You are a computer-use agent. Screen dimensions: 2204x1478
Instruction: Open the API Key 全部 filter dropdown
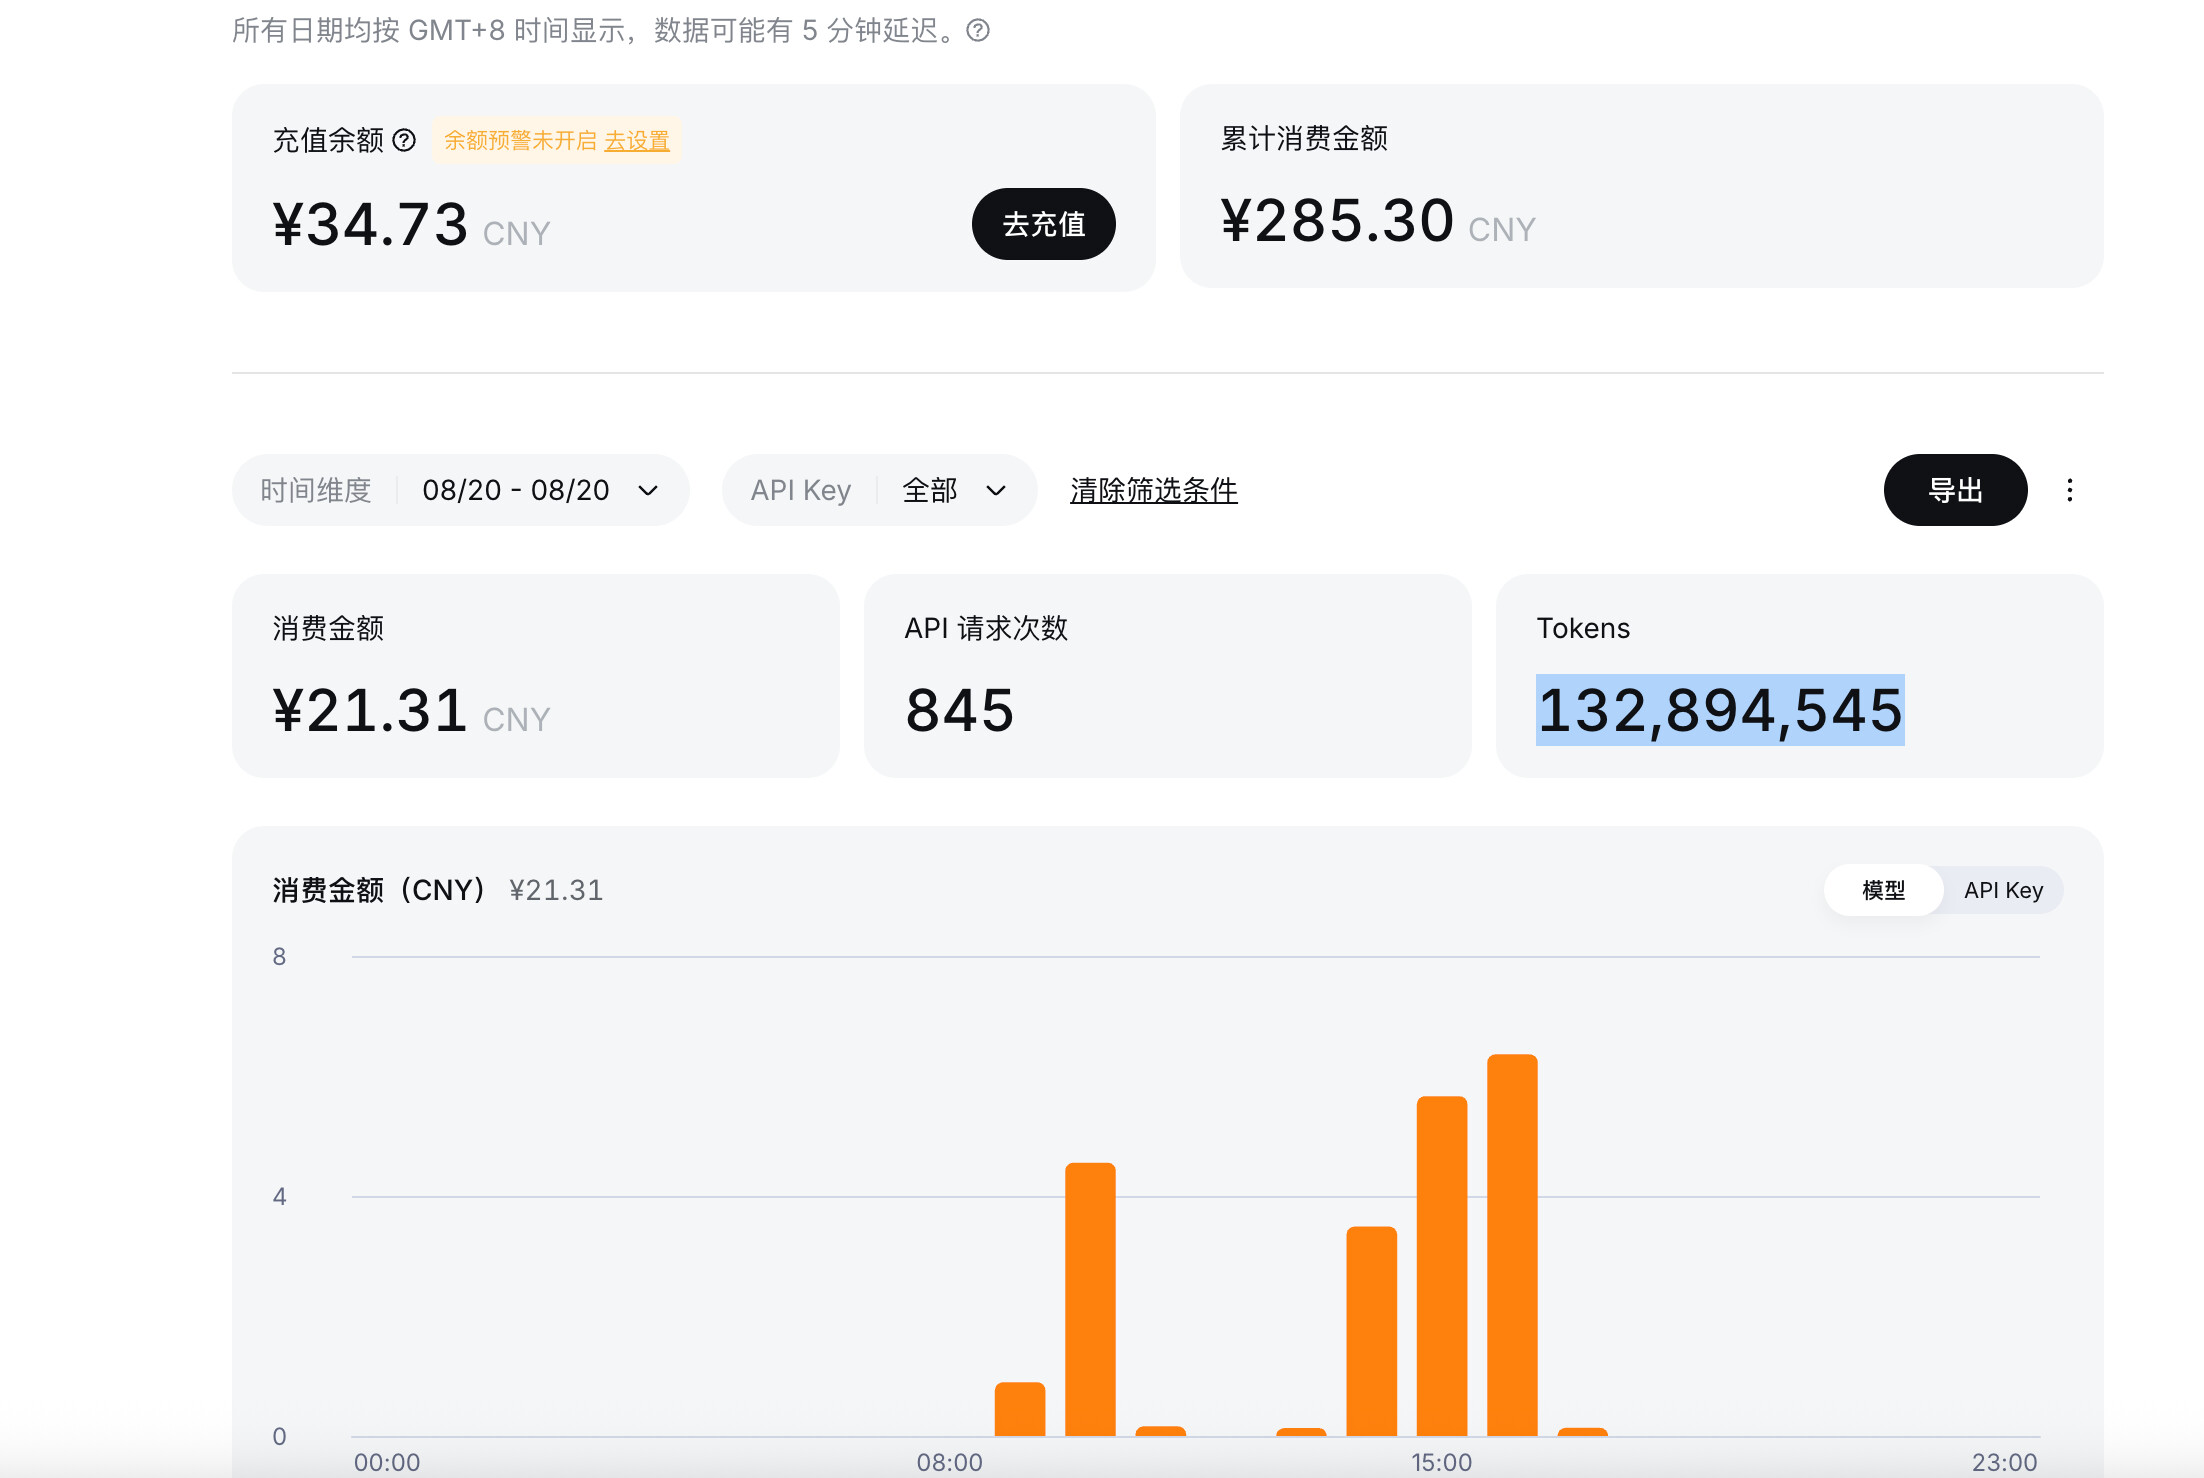pos(879,490)
